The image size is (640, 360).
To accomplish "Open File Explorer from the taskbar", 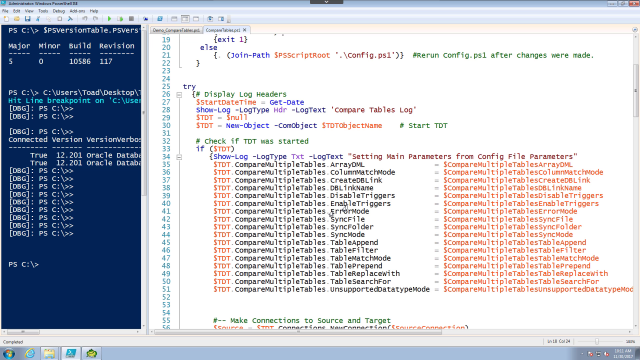I will pyautogui.click(x=49, y=353).
